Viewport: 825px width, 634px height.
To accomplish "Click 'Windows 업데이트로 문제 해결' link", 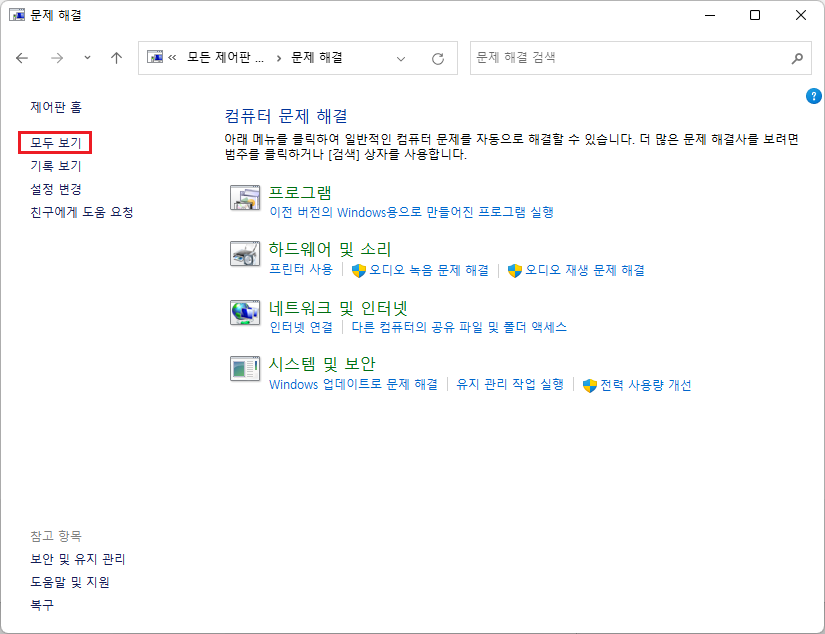I will (353, 384).
